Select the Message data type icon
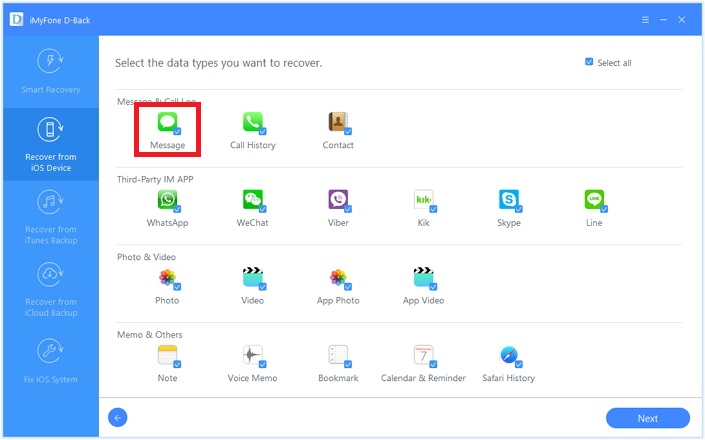Viewport: 705px width, 440px height. (x=167, y=122)
